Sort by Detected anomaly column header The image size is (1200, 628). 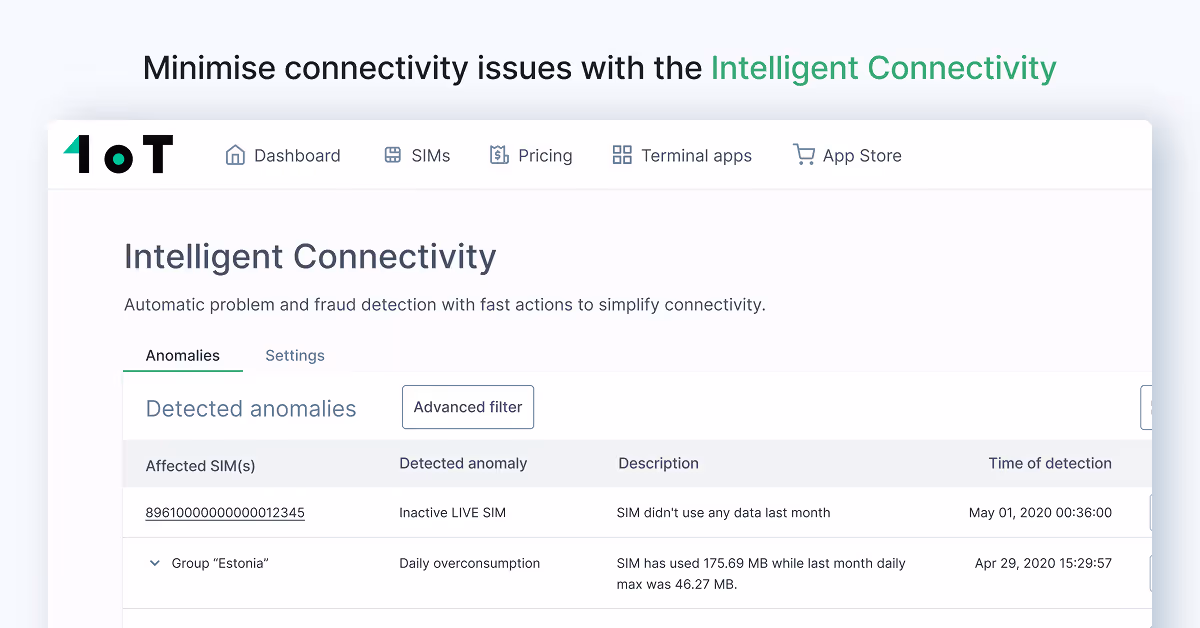pyautogui.click(x=463, y=463)
